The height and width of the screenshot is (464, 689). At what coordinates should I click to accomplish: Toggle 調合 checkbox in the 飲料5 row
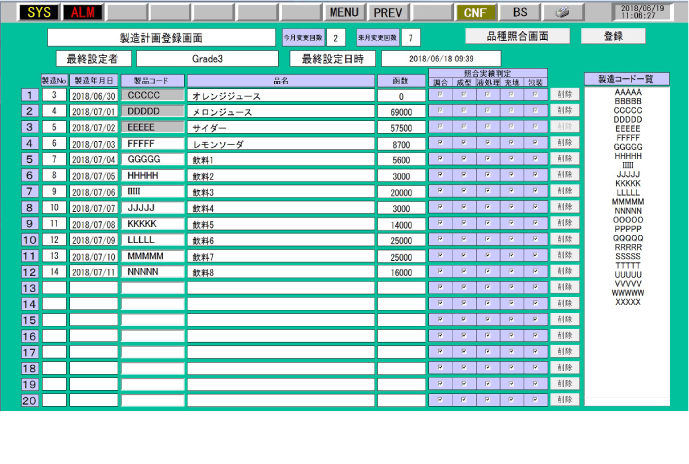[x=440, y=223]
